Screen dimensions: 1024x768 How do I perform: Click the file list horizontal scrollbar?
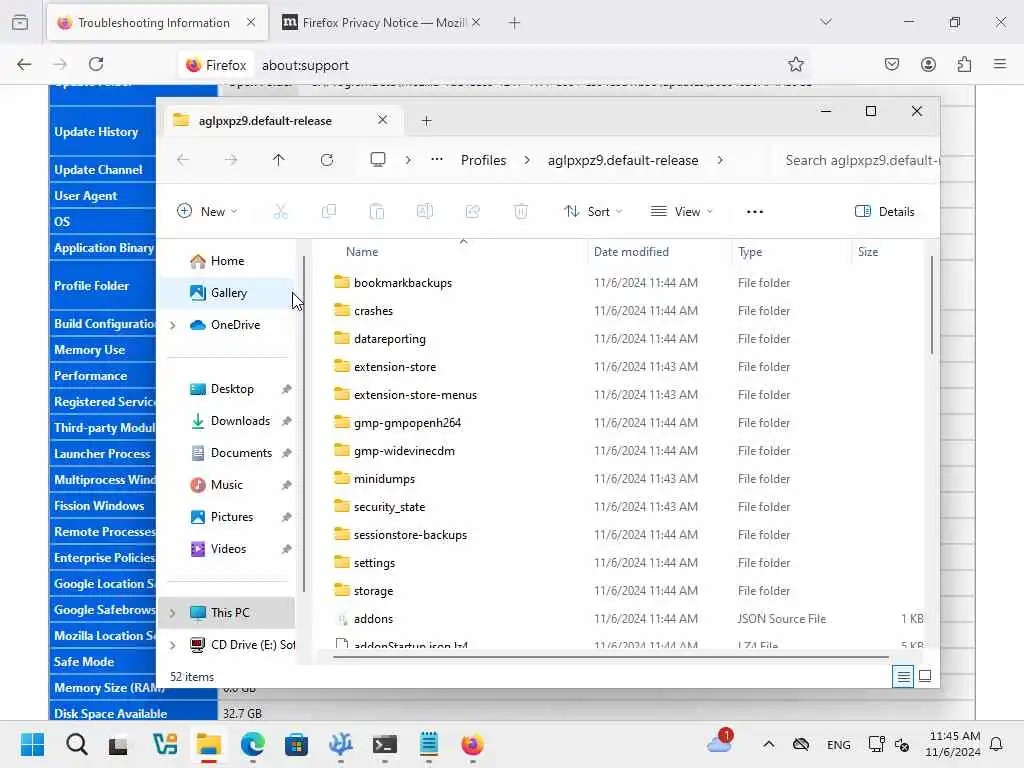click(611, 657)
